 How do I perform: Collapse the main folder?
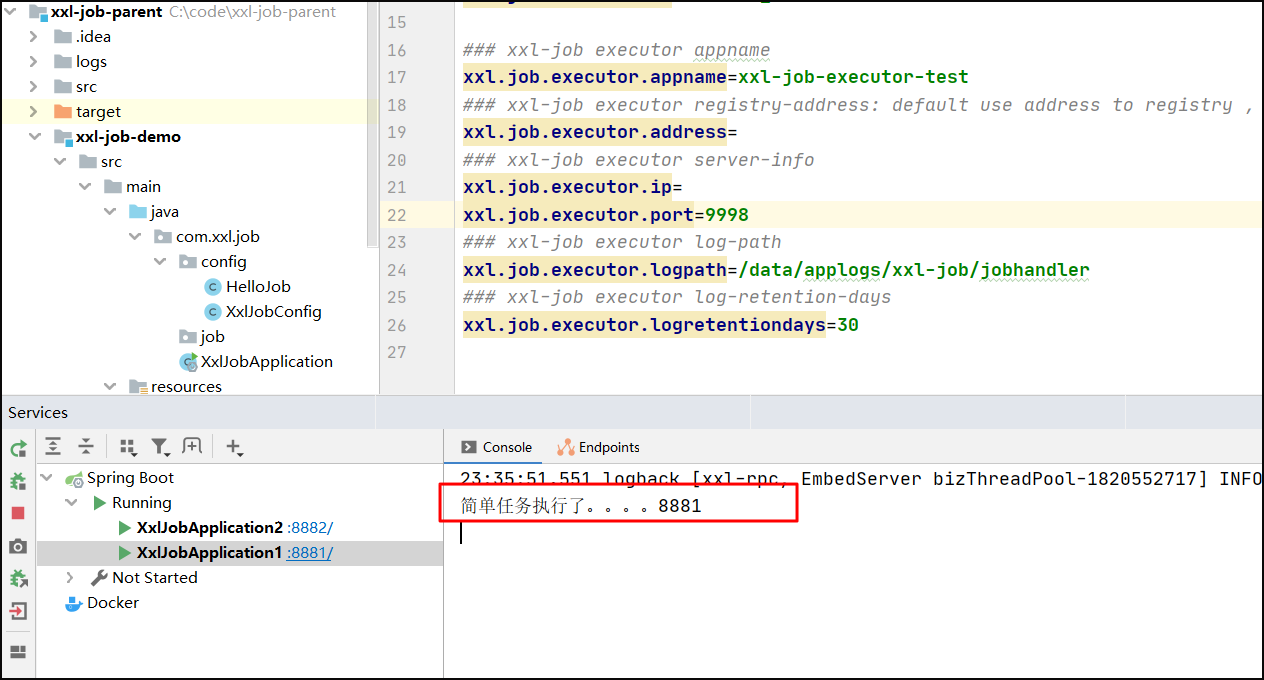tap(85, 187)
